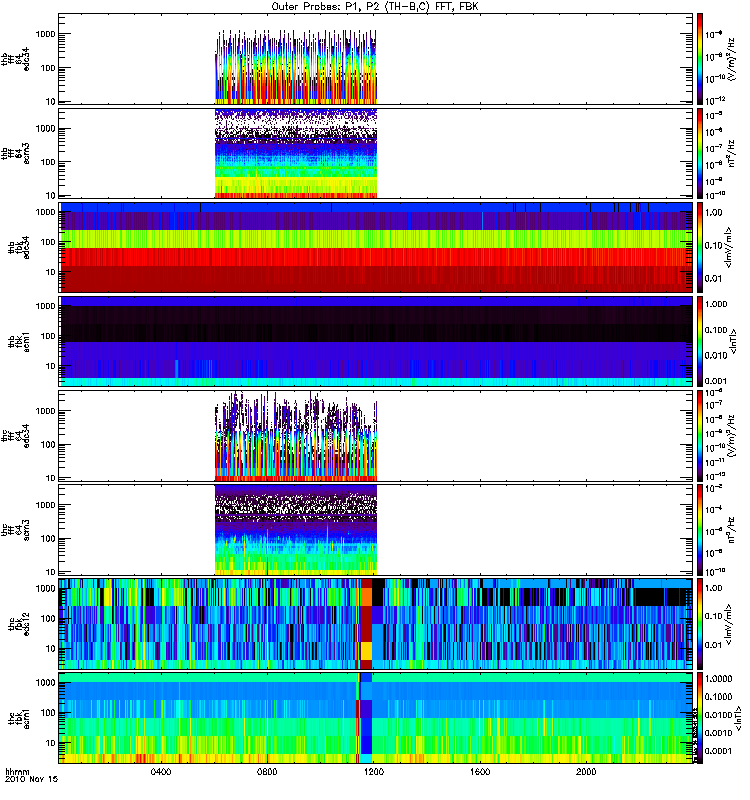Select the '0400' time axis label
The width and height of the screenshot is (750, 800).
click(161, 772)
